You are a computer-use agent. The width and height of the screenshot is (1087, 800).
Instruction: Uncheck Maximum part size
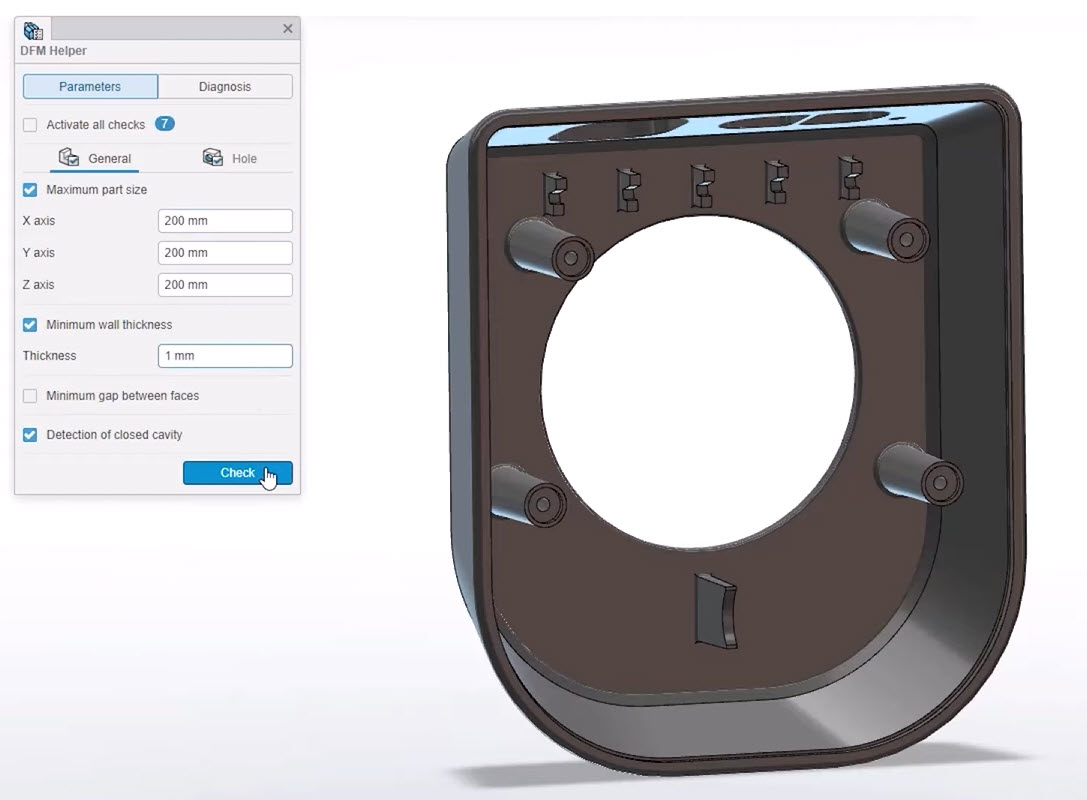pyautogui.click(x=30, y=190)
